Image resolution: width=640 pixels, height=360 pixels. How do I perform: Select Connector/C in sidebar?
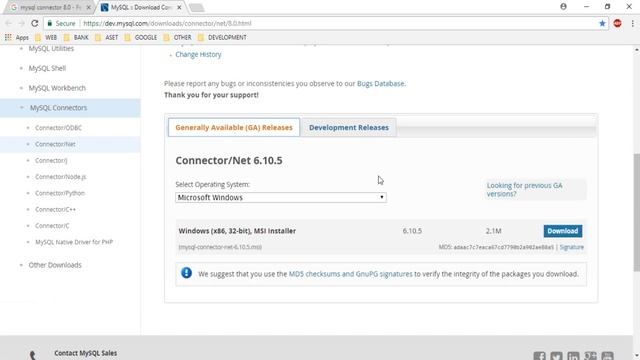52,226
